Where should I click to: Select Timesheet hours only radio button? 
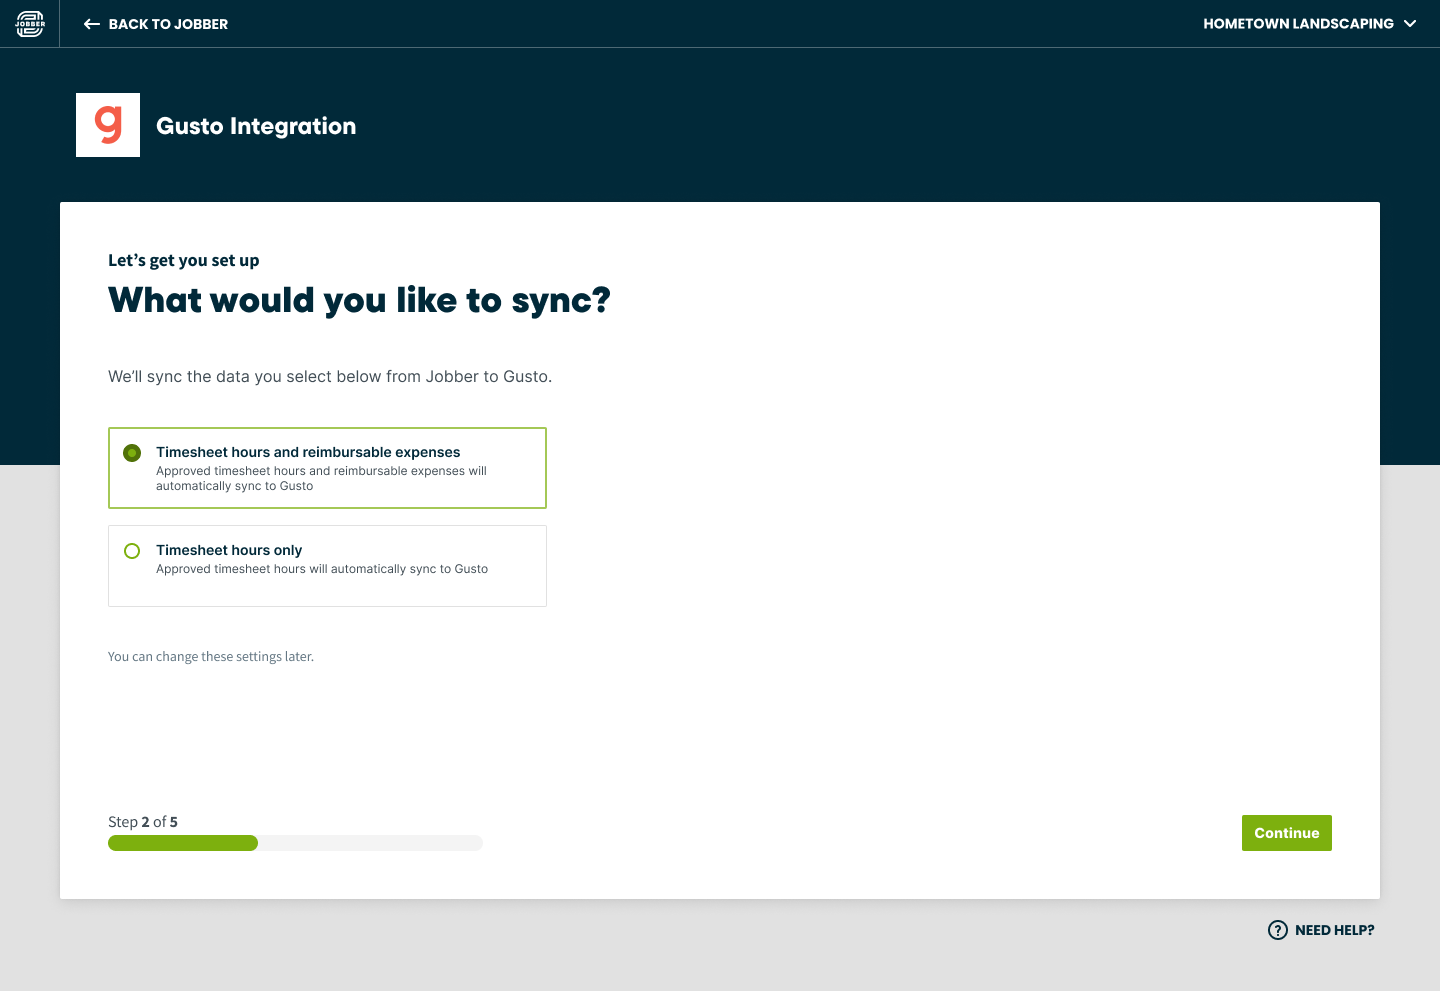click(132, 551)
